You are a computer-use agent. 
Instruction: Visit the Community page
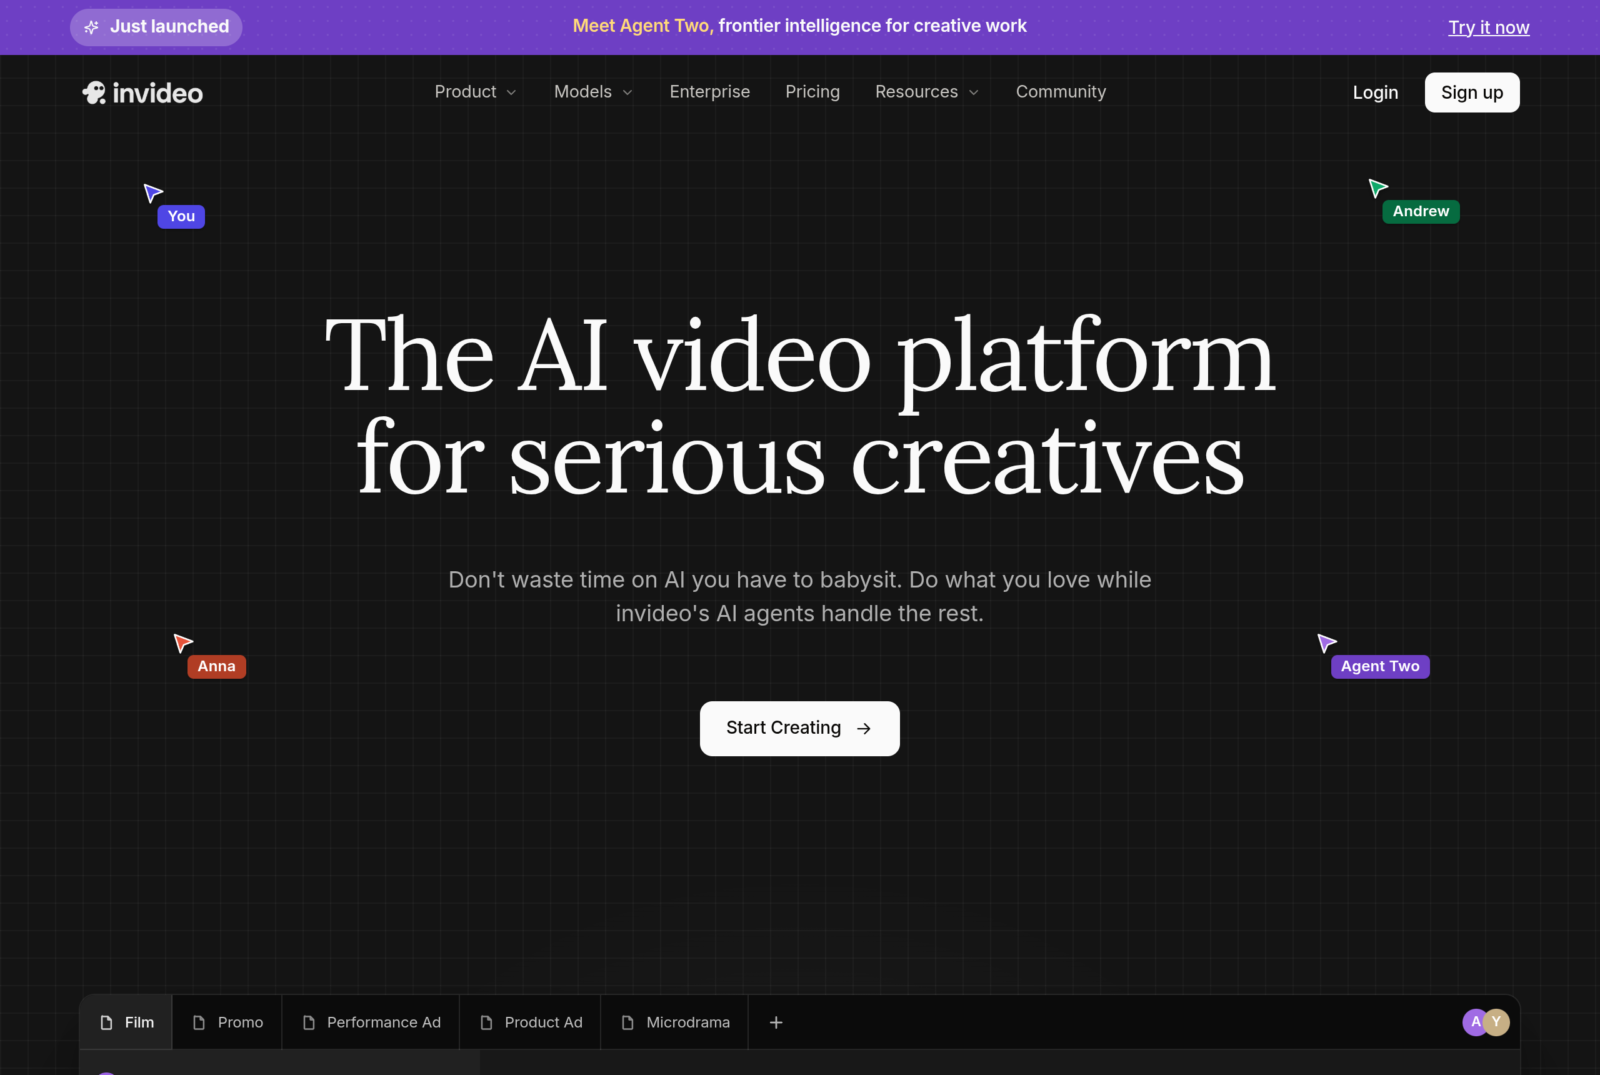click(1061, 92)
